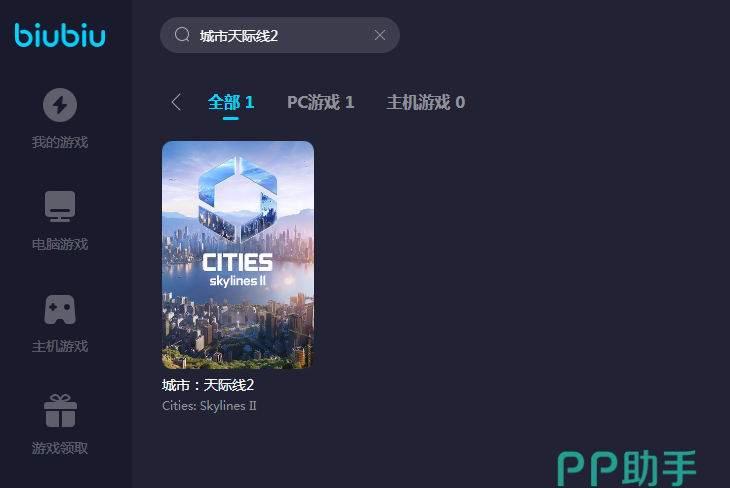Image resolution: width=730 pixels, height=488 pixels.
Task: Open Cities Skylines II cover thumbnail
Action: [x=238, y=255]
